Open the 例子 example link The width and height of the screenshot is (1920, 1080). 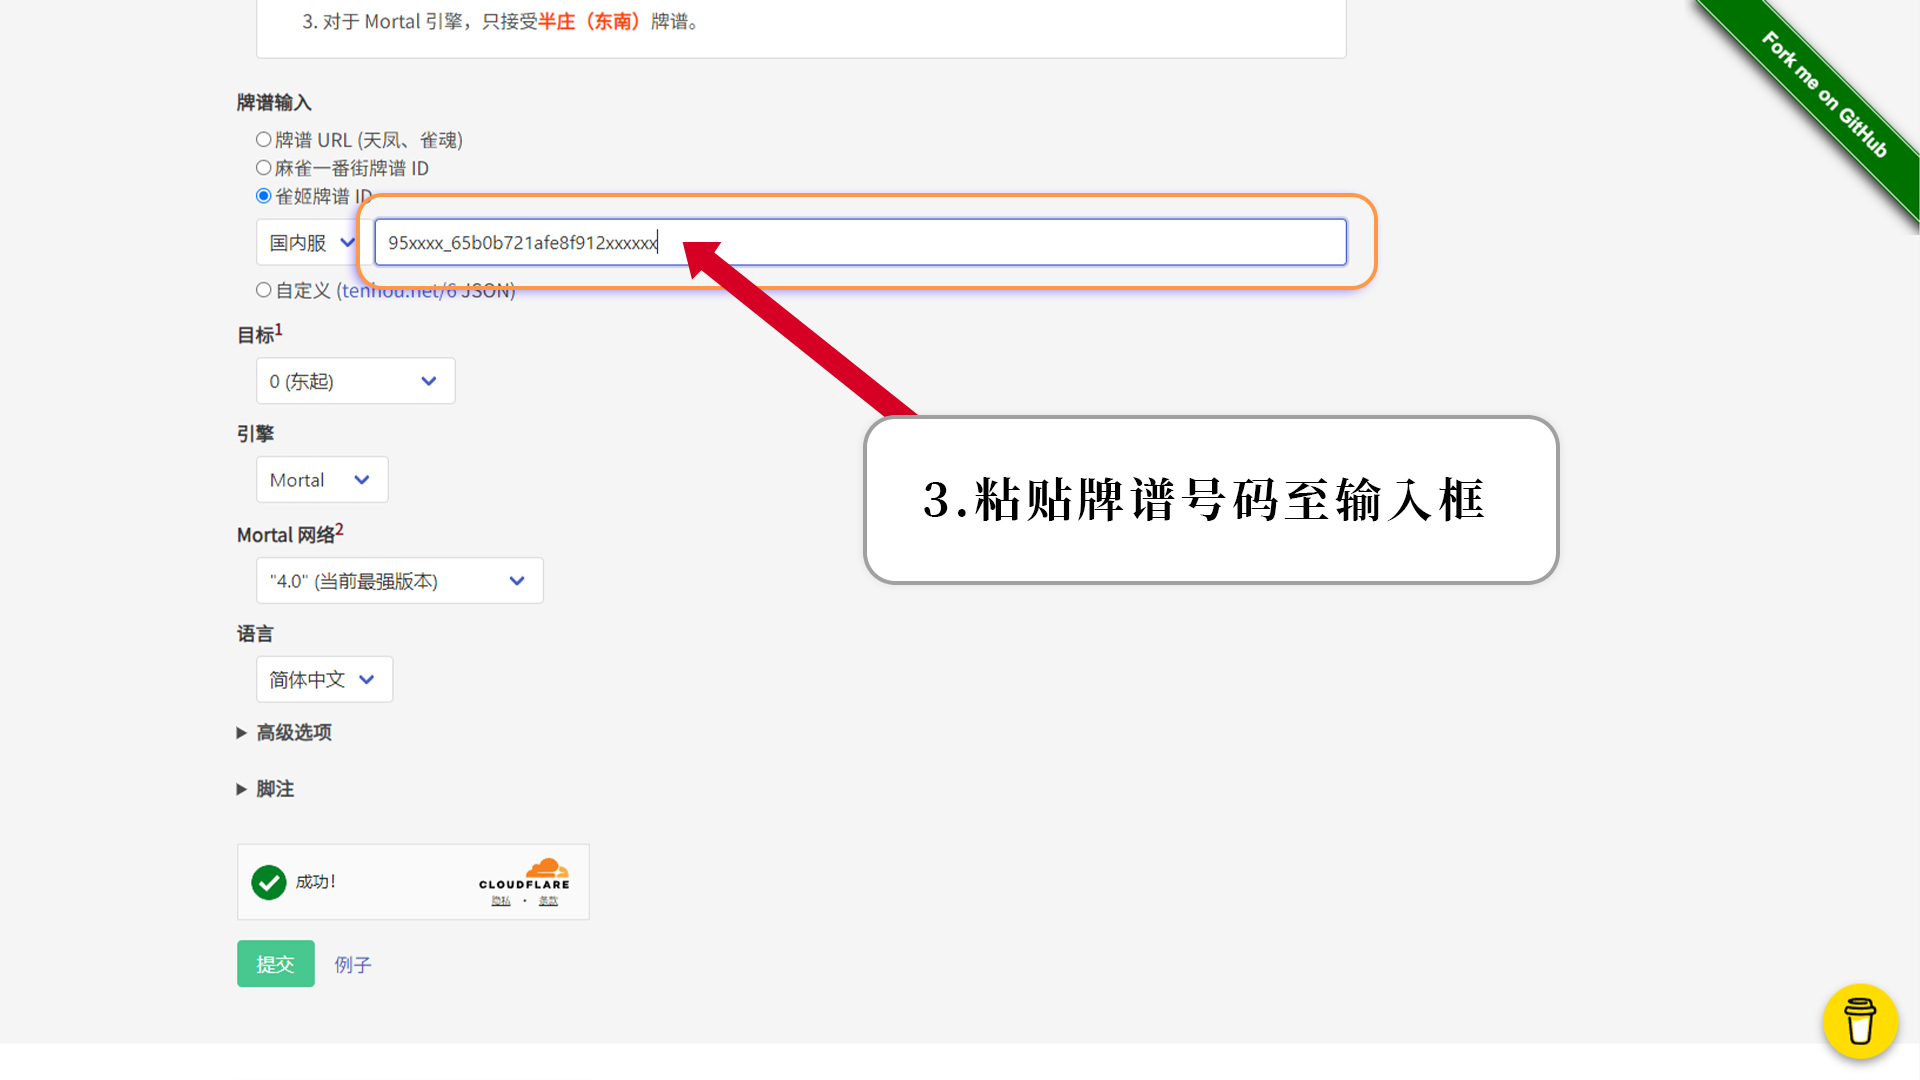point(352,965)
